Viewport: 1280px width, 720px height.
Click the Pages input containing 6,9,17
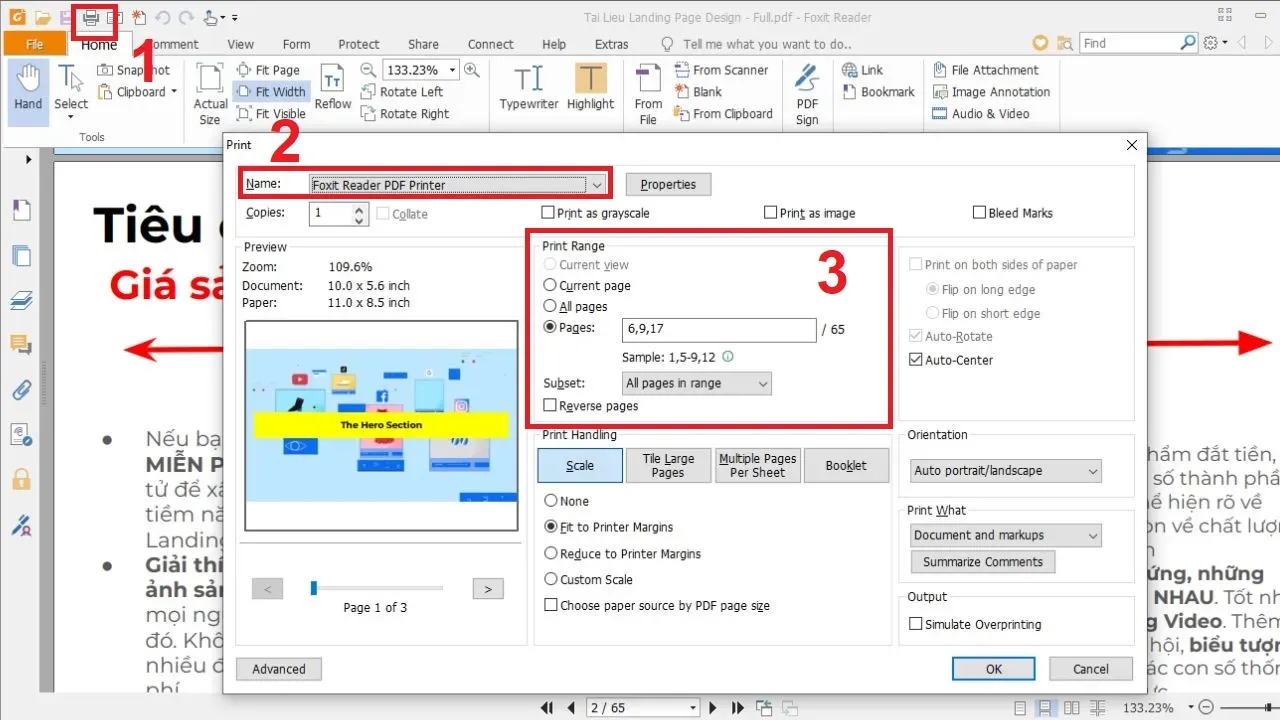[x=718, y=330]
